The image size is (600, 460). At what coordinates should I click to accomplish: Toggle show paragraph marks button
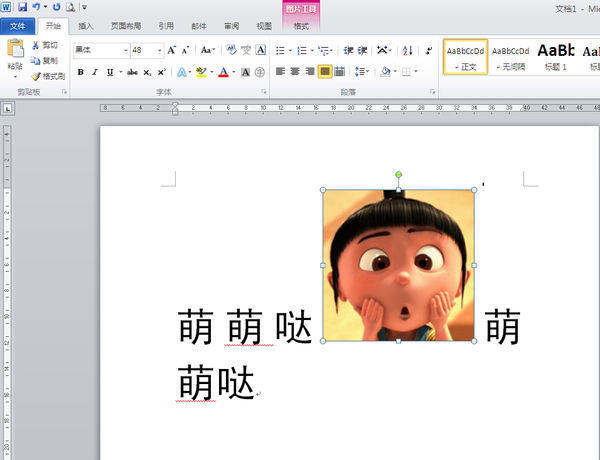[x=429, y=50]
